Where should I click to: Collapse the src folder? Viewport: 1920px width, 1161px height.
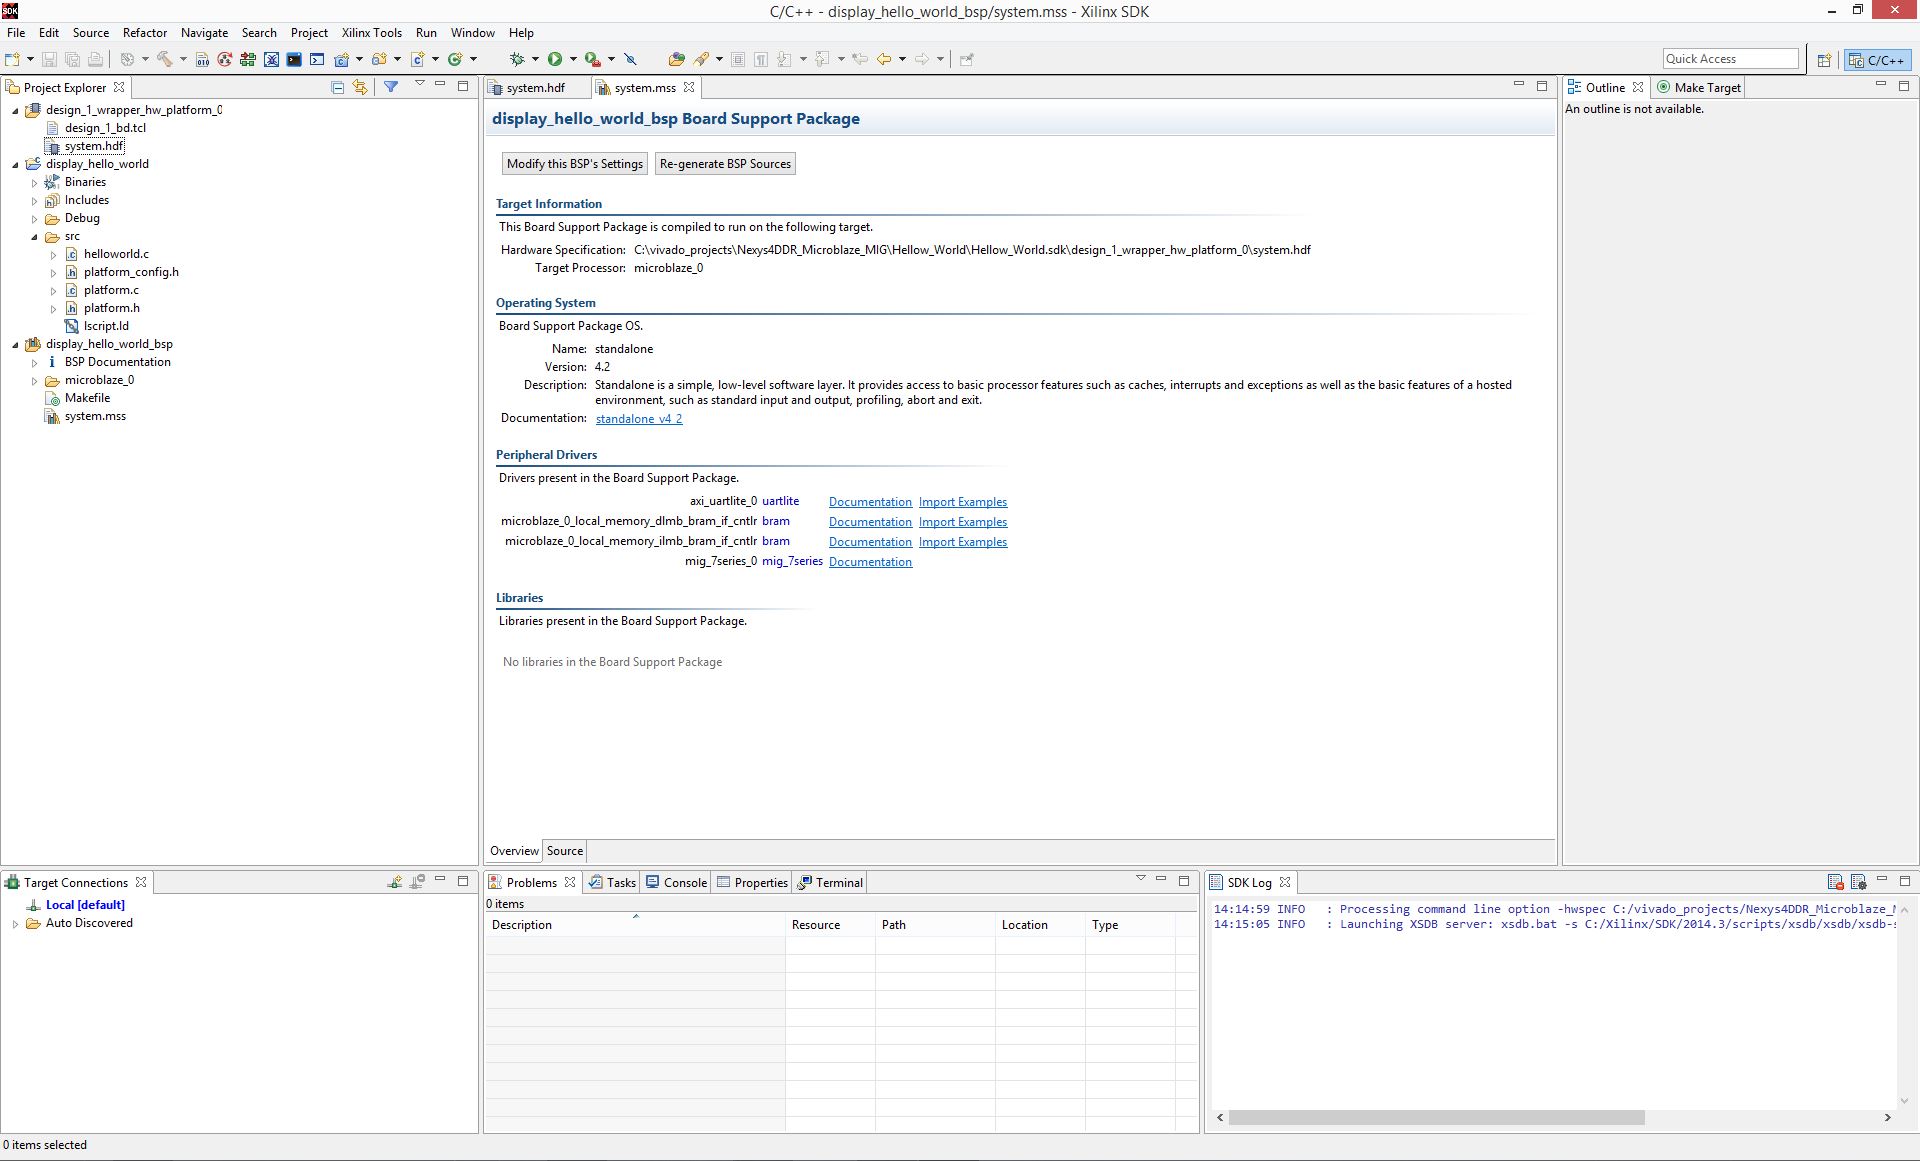34,237
